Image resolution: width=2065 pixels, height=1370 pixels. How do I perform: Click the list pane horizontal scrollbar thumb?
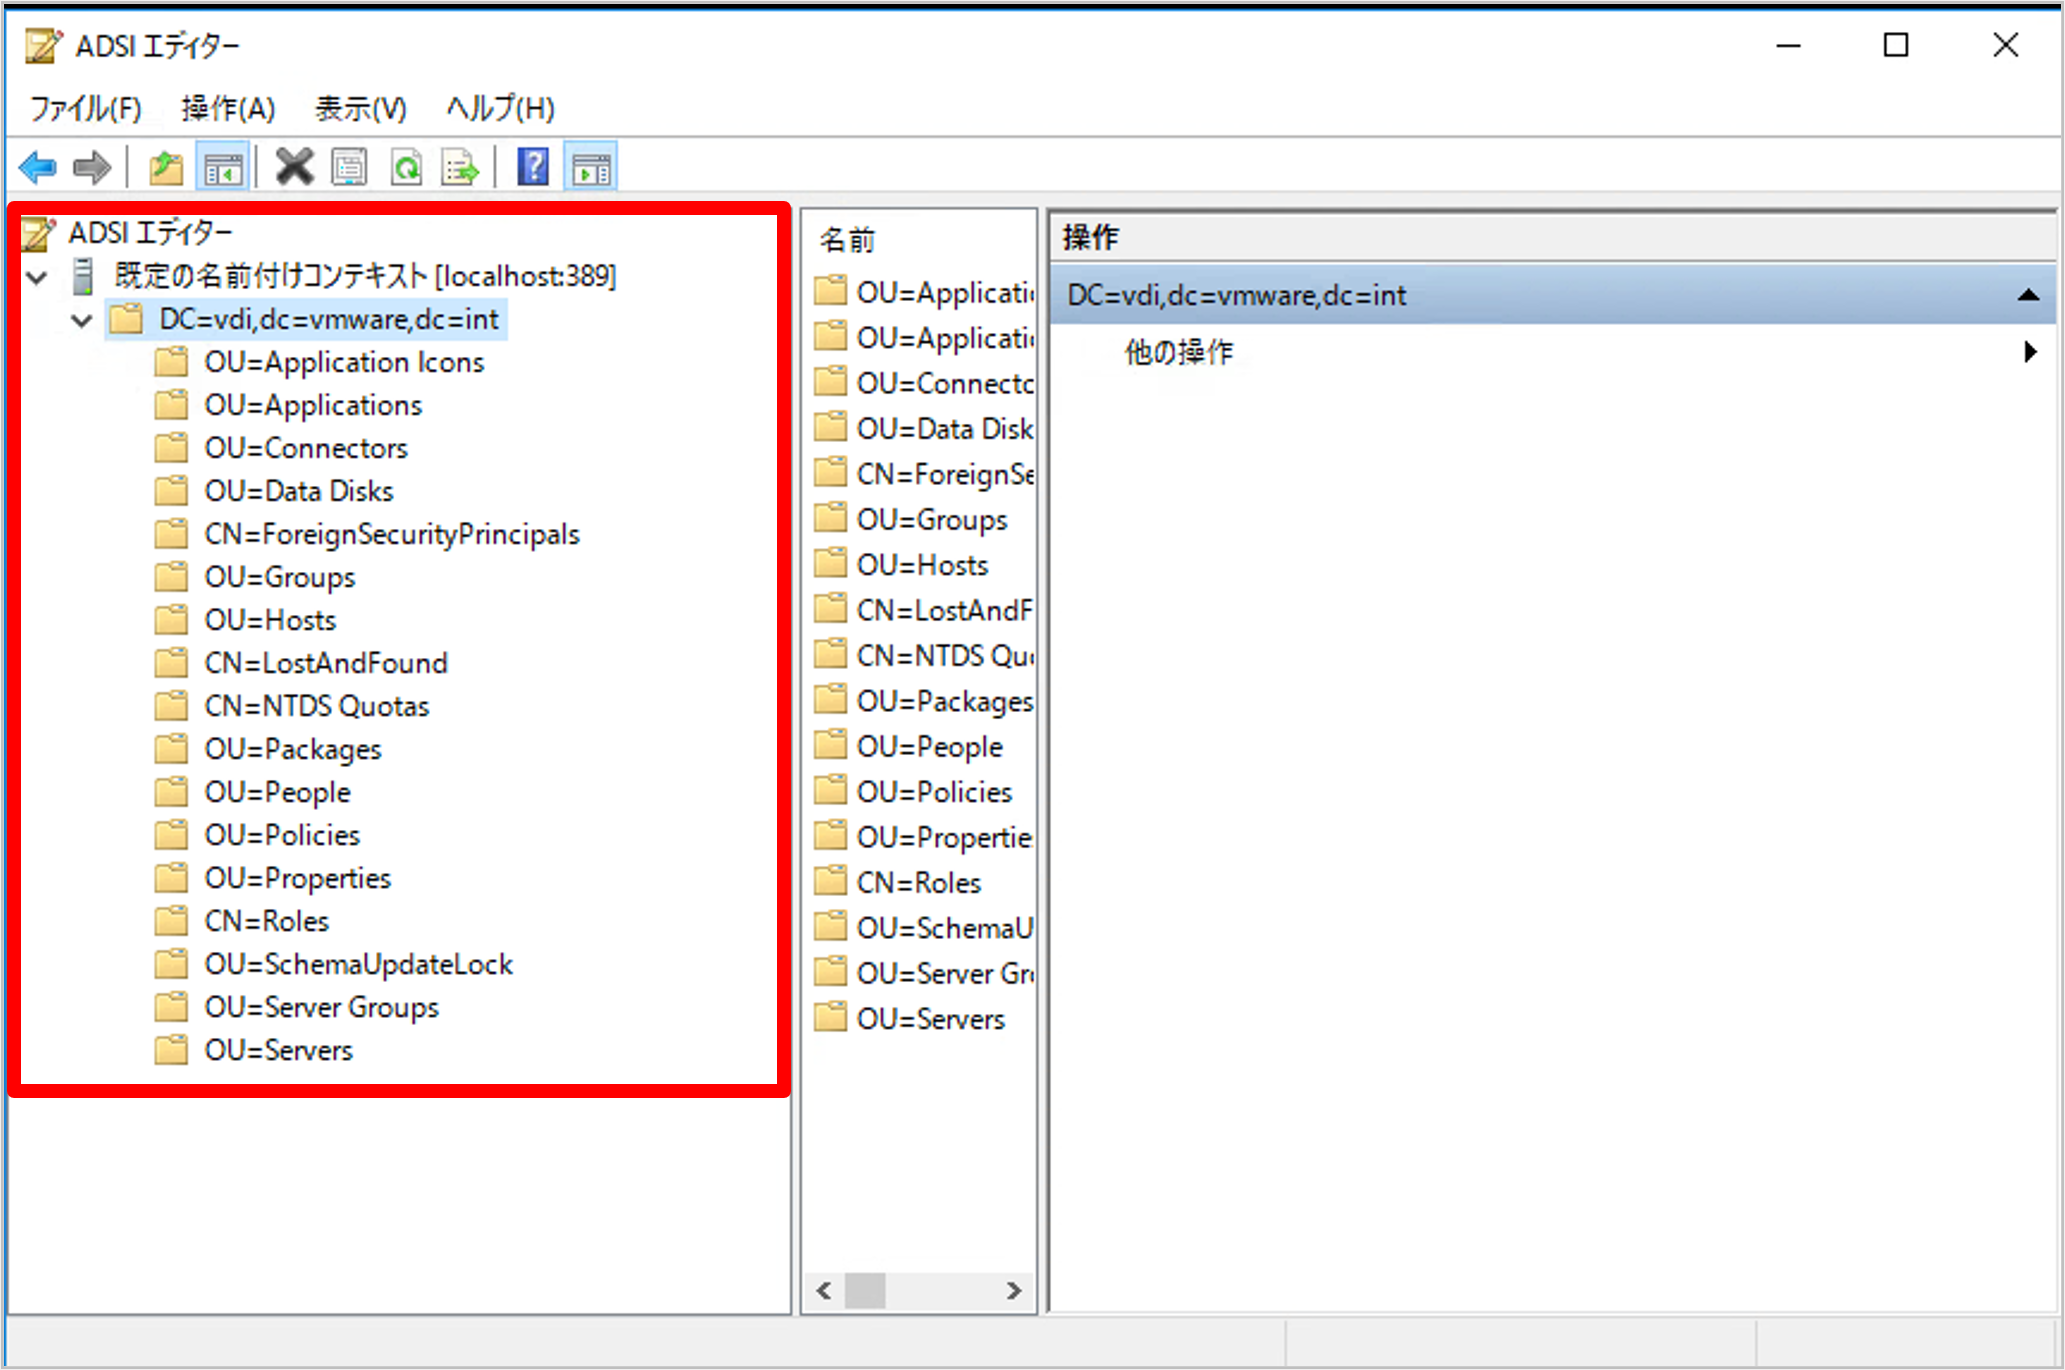click(865, 1291)
